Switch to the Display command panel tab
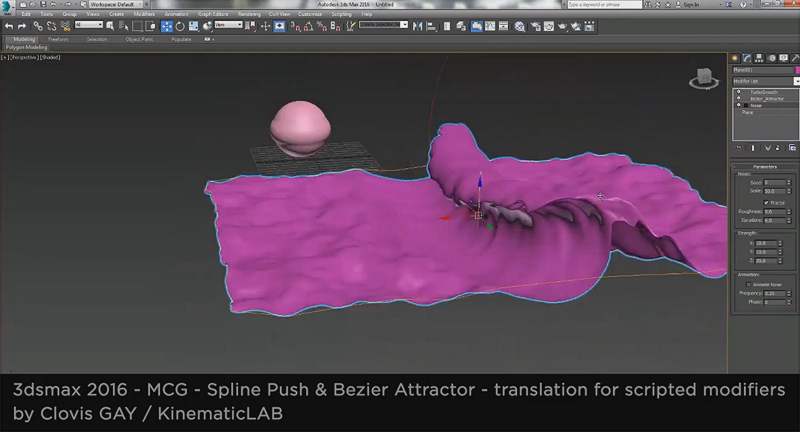The width and height of the screenshot is (800, 432). point(784,58)
